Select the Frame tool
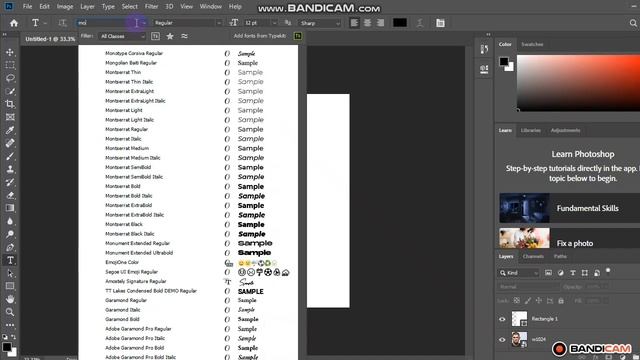 (x=10, y=117)
